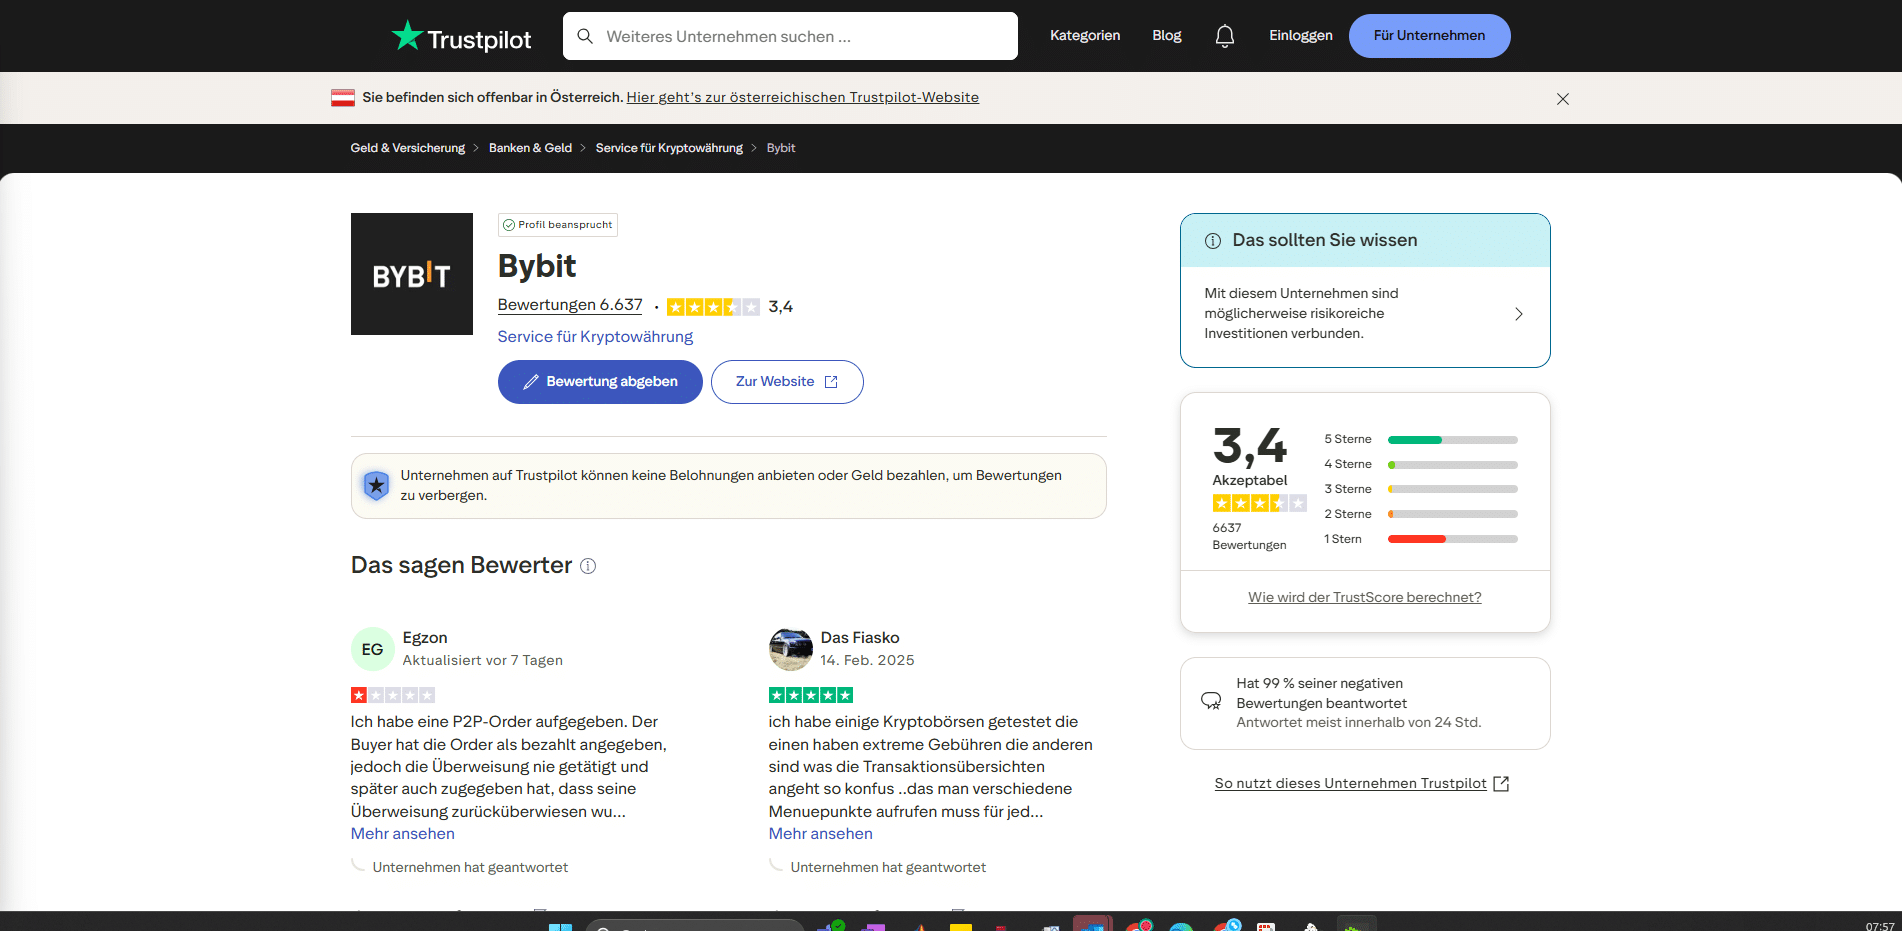The image size is (1902, 931).
Task: Open Service für Kryptowährung breadcrumb
Action: (x=669, y=148)
